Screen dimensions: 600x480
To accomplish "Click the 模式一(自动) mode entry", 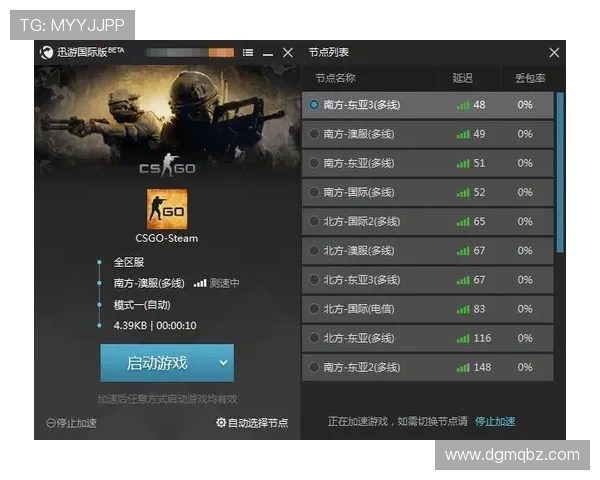I will click(x=142, y=305).
